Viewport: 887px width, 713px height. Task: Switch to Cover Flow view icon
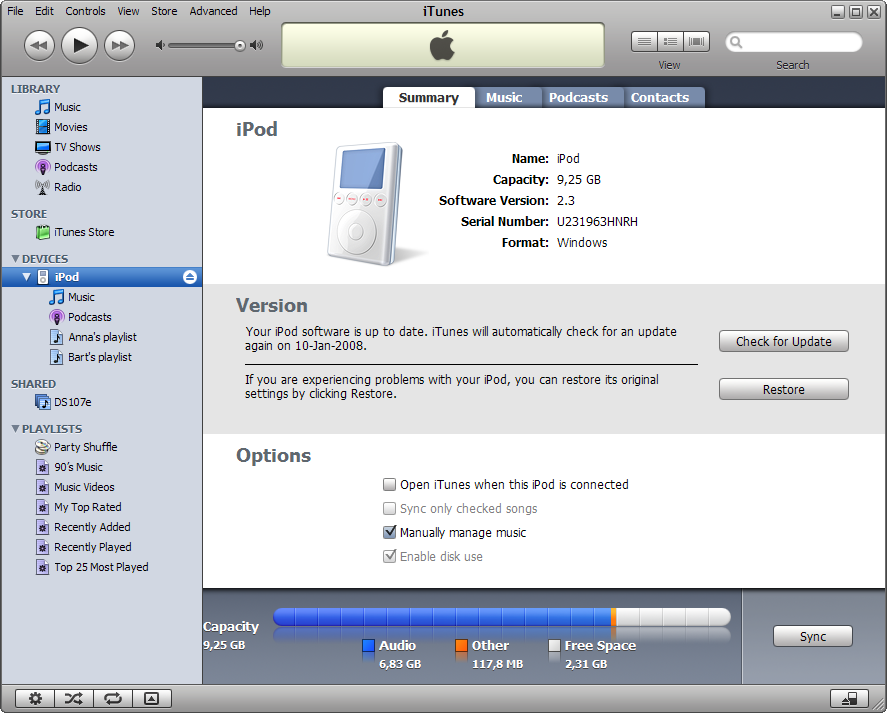pyautogui.click(x=697, y=41)
